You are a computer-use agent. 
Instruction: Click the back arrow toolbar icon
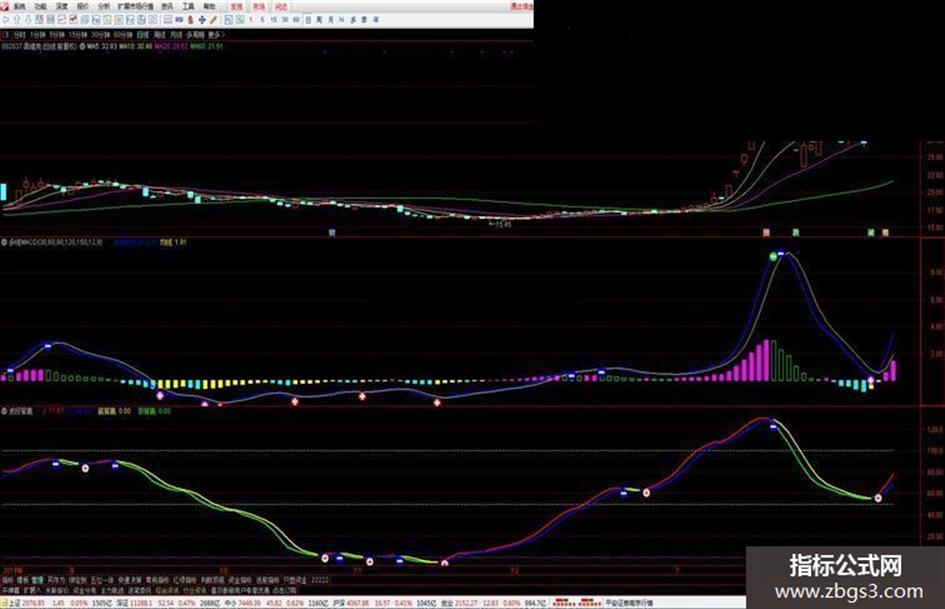click(6, 20)
